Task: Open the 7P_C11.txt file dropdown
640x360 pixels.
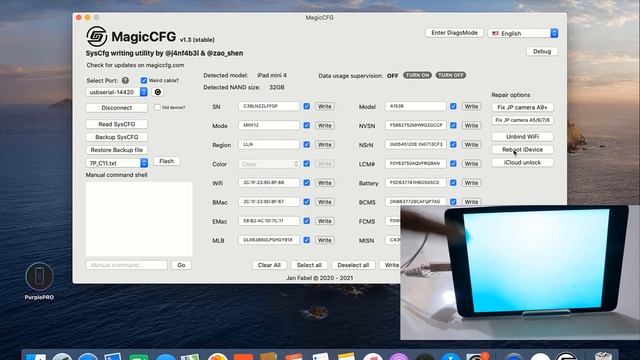Action: tap(117, 163)
